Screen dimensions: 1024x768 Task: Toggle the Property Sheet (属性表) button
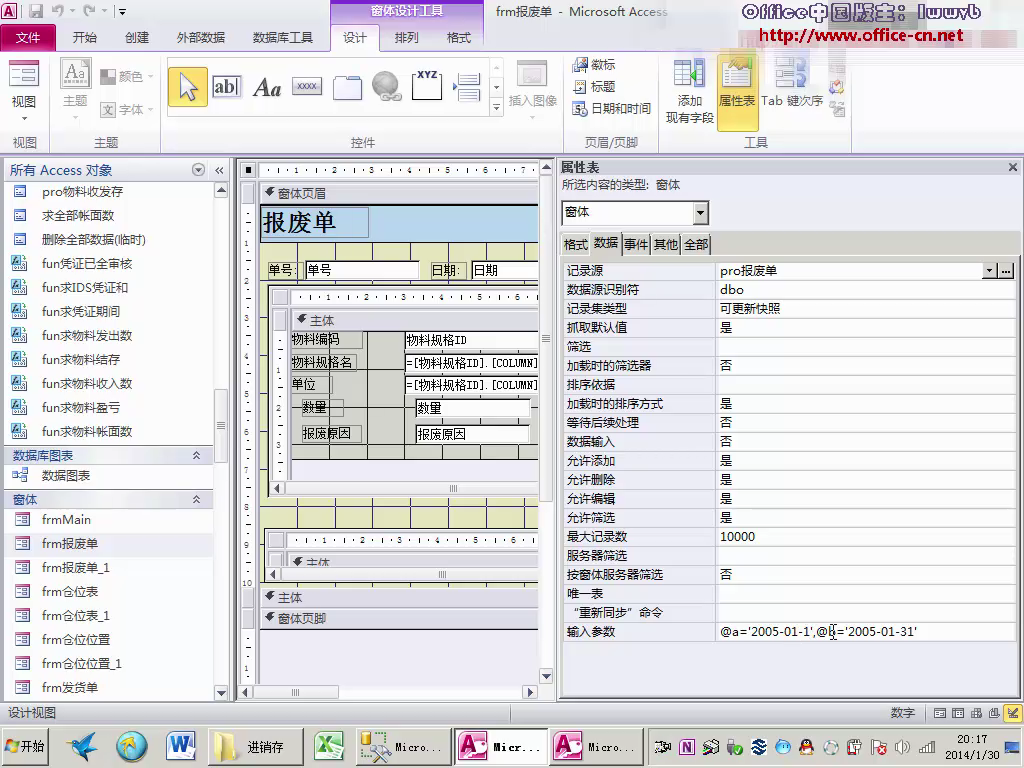click(737, 92)
